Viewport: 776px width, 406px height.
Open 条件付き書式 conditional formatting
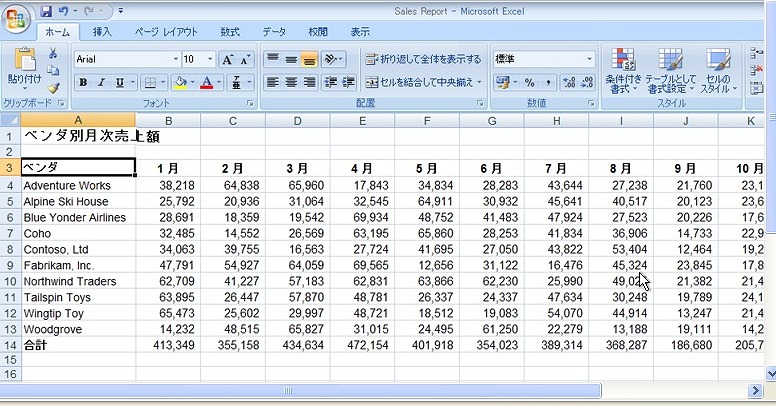623,71
